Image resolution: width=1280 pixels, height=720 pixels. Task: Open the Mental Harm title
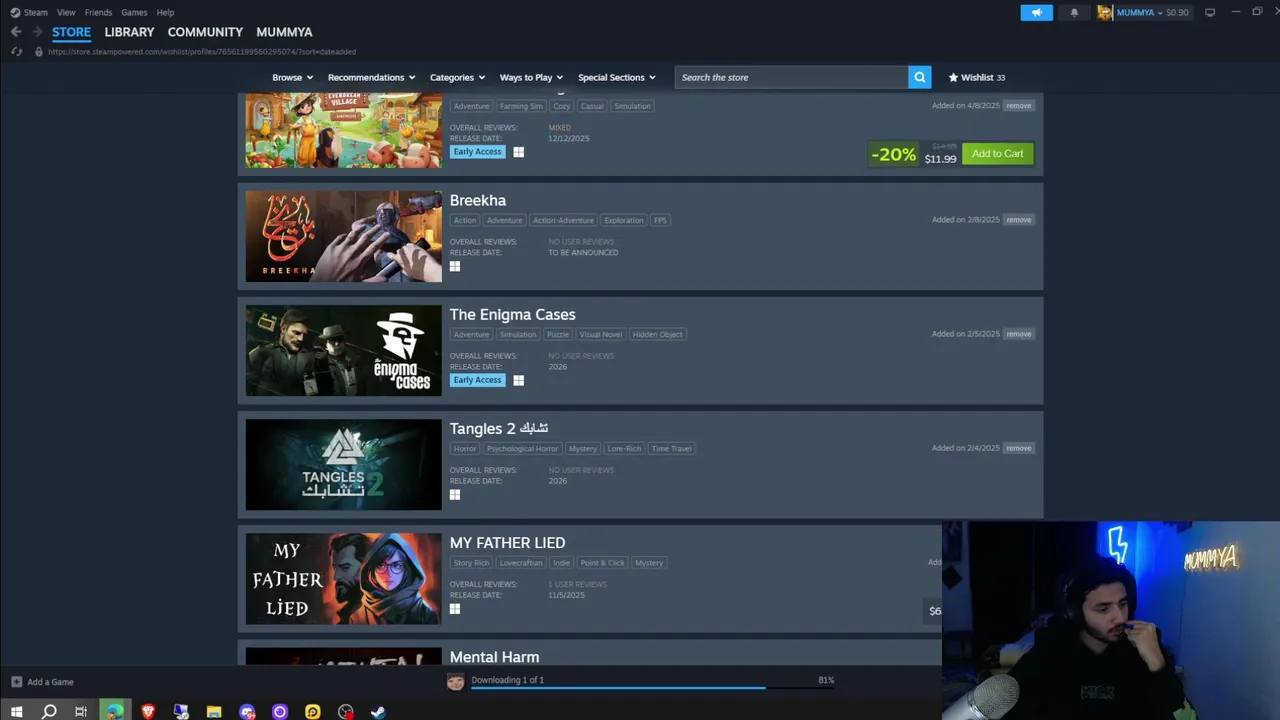click(494, 657)
